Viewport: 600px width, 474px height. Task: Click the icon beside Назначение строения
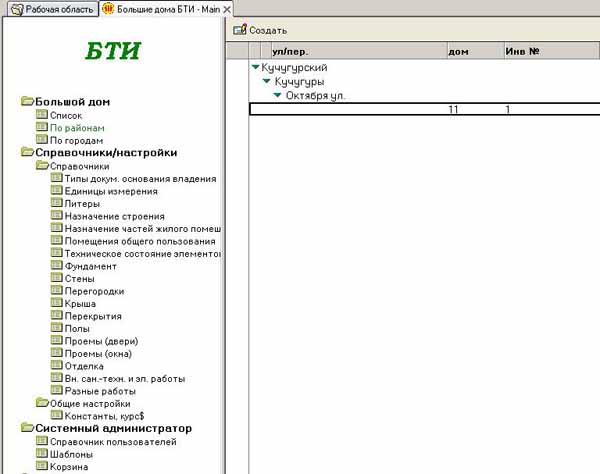click(57, 215)
